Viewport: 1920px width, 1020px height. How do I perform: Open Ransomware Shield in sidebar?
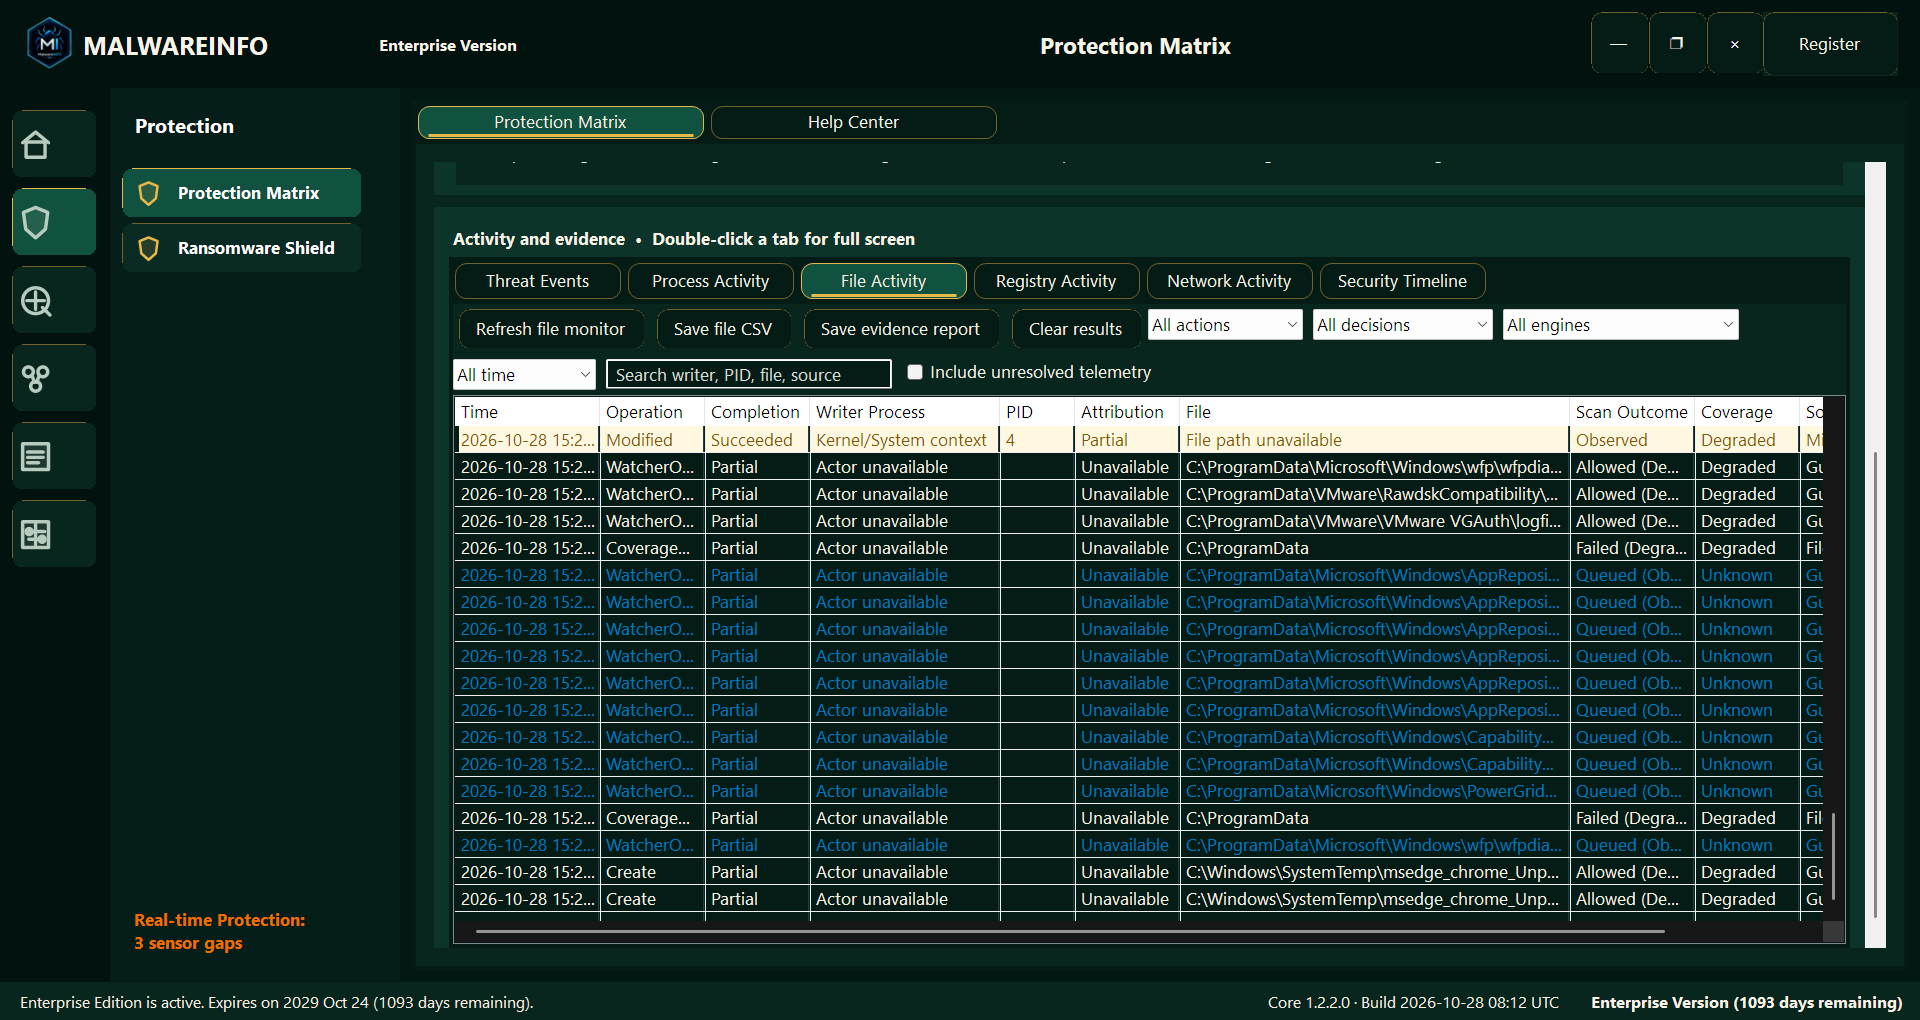click(x=241, y=248)
